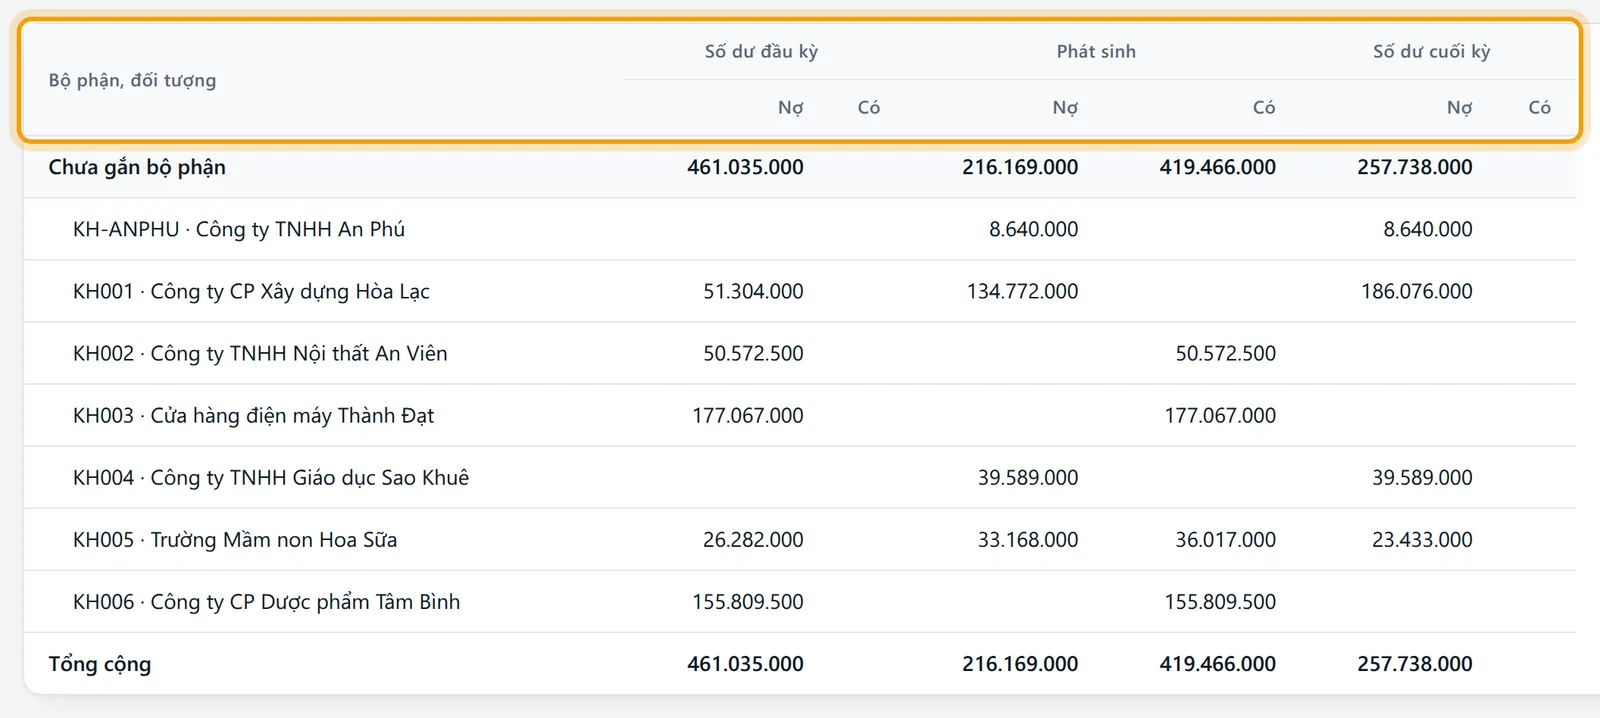This screenshot has height=718, width=1600.
Task: Select the value 51.304.000 in the KH001 row
Action: 753,291
